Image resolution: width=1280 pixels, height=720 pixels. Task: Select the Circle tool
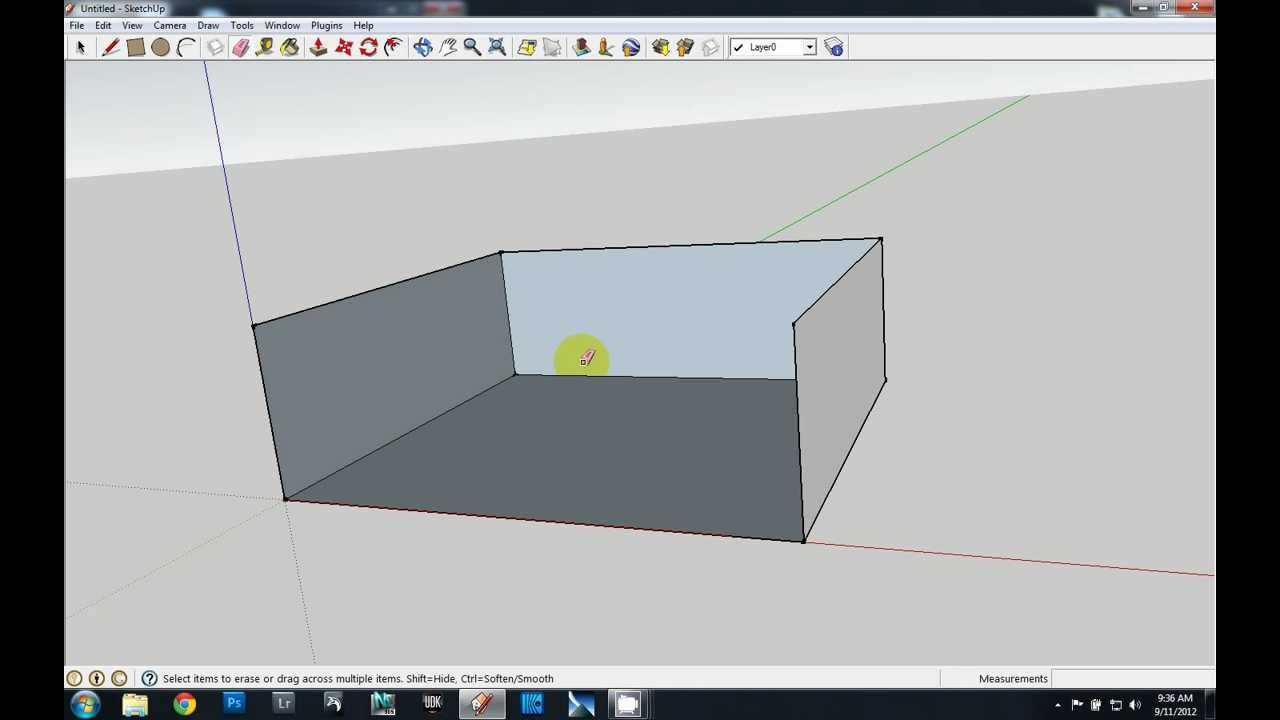160,47
